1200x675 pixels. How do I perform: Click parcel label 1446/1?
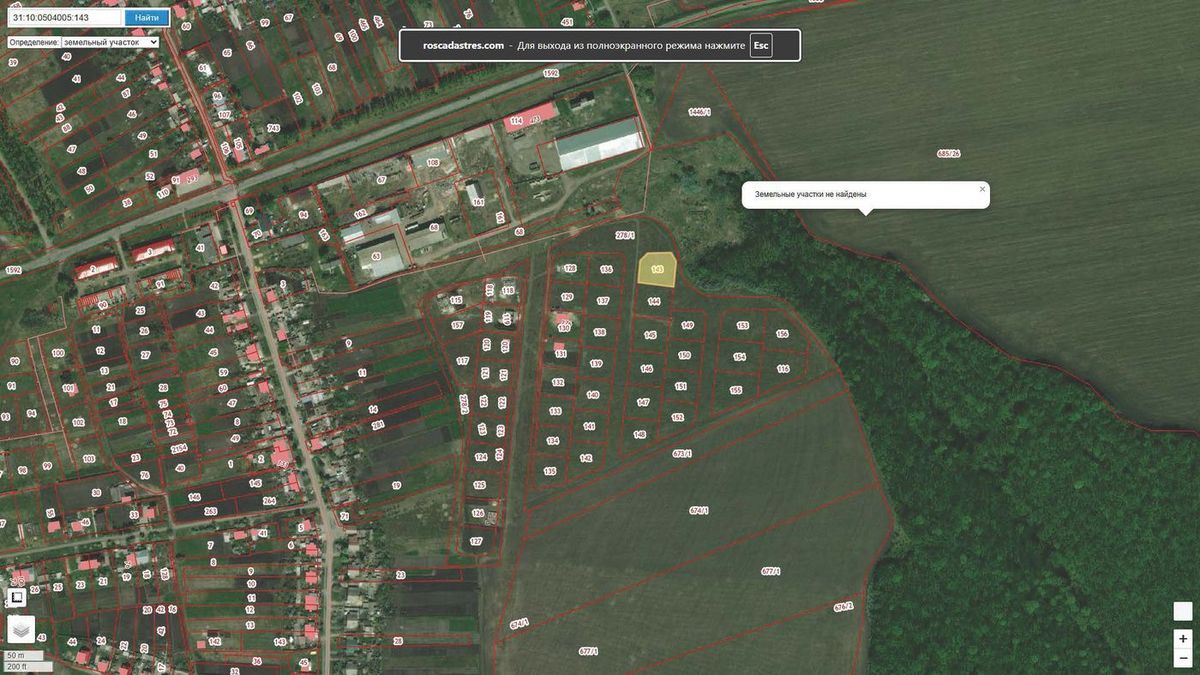(x=700, y=112)
